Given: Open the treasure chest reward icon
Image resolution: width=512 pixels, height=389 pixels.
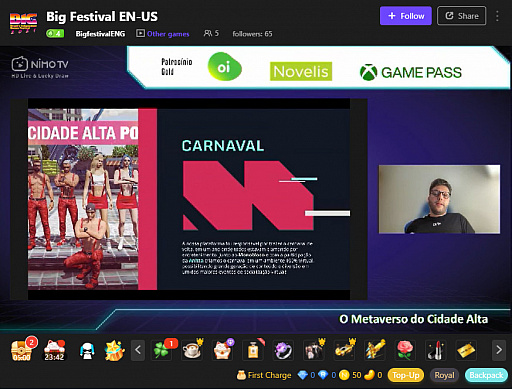Looking at the screenshot, I should point(22,350).
